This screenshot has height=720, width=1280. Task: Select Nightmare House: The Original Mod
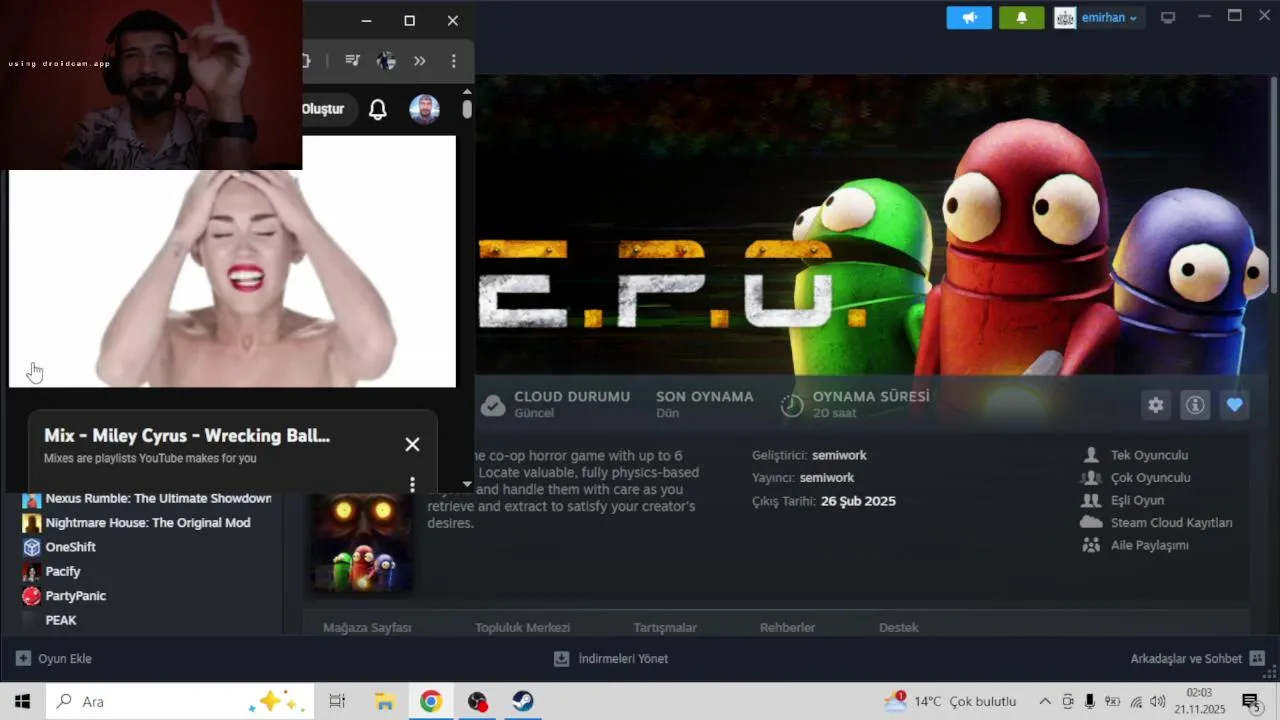click(x=148, y=523)
